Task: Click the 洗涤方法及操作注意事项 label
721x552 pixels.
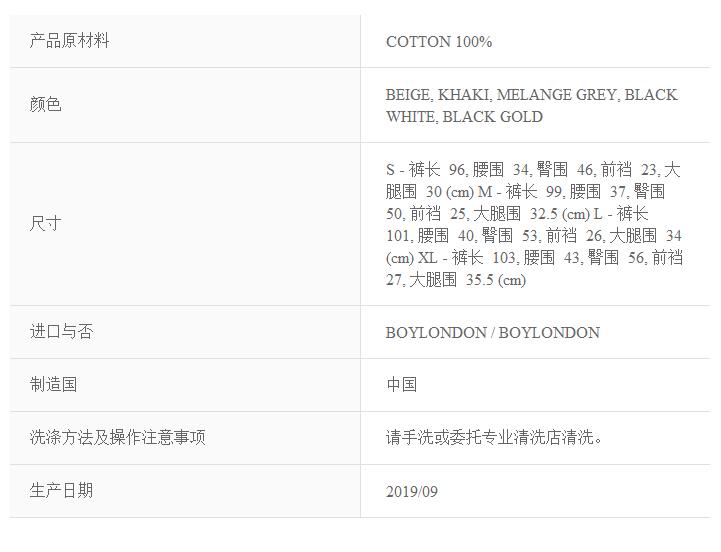Action: tap(118, 438)
